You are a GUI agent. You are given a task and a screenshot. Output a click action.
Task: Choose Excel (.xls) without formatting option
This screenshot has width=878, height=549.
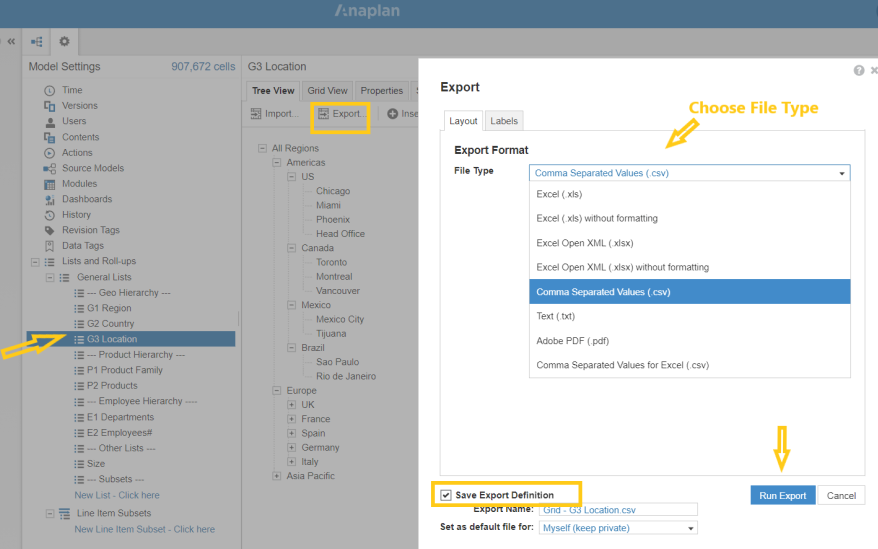(689, 218)
